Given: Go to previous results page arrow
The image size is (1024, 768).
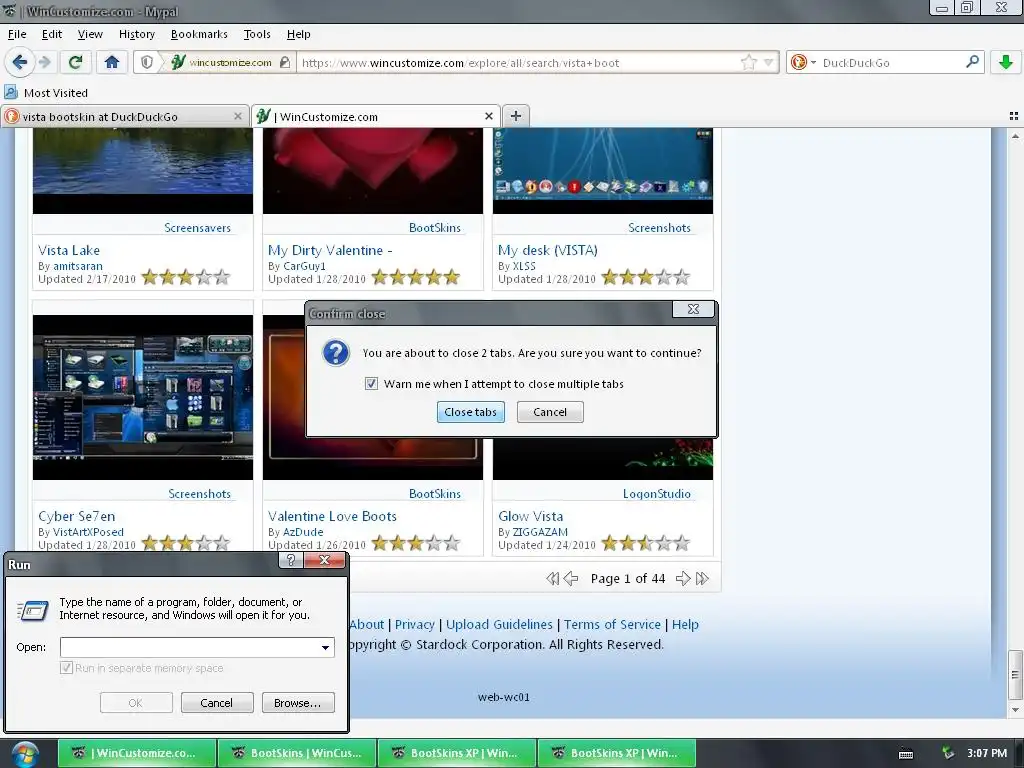Looking at the screenshot, I should click(x=571, y=579).
